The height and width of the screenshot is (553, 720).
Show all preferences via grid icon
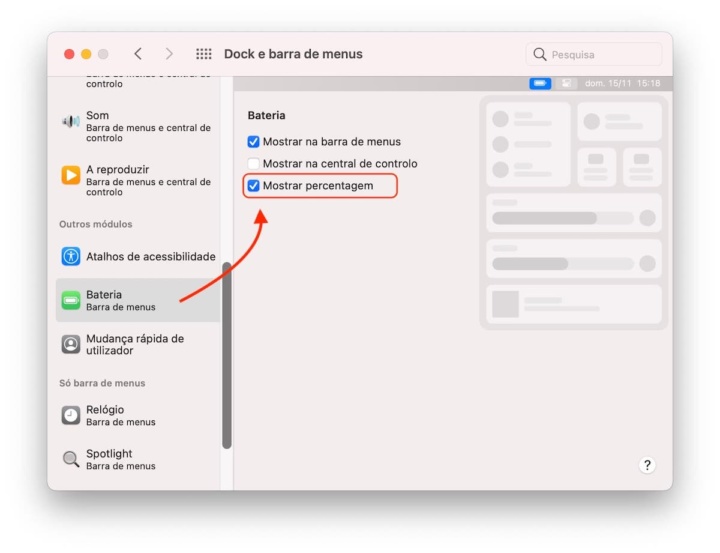coord(204,54)
